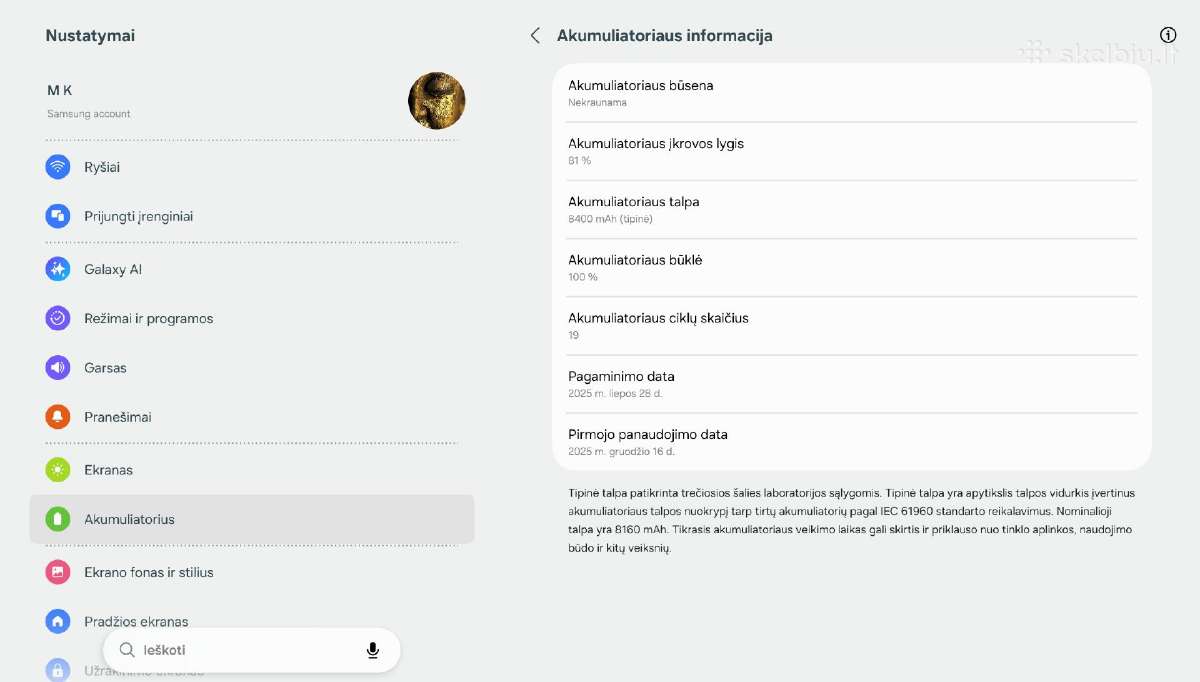Viewport: 1200px width, 682px height.
Task: Select the Garsas speaker icon
Action: (x=58, y=367)
